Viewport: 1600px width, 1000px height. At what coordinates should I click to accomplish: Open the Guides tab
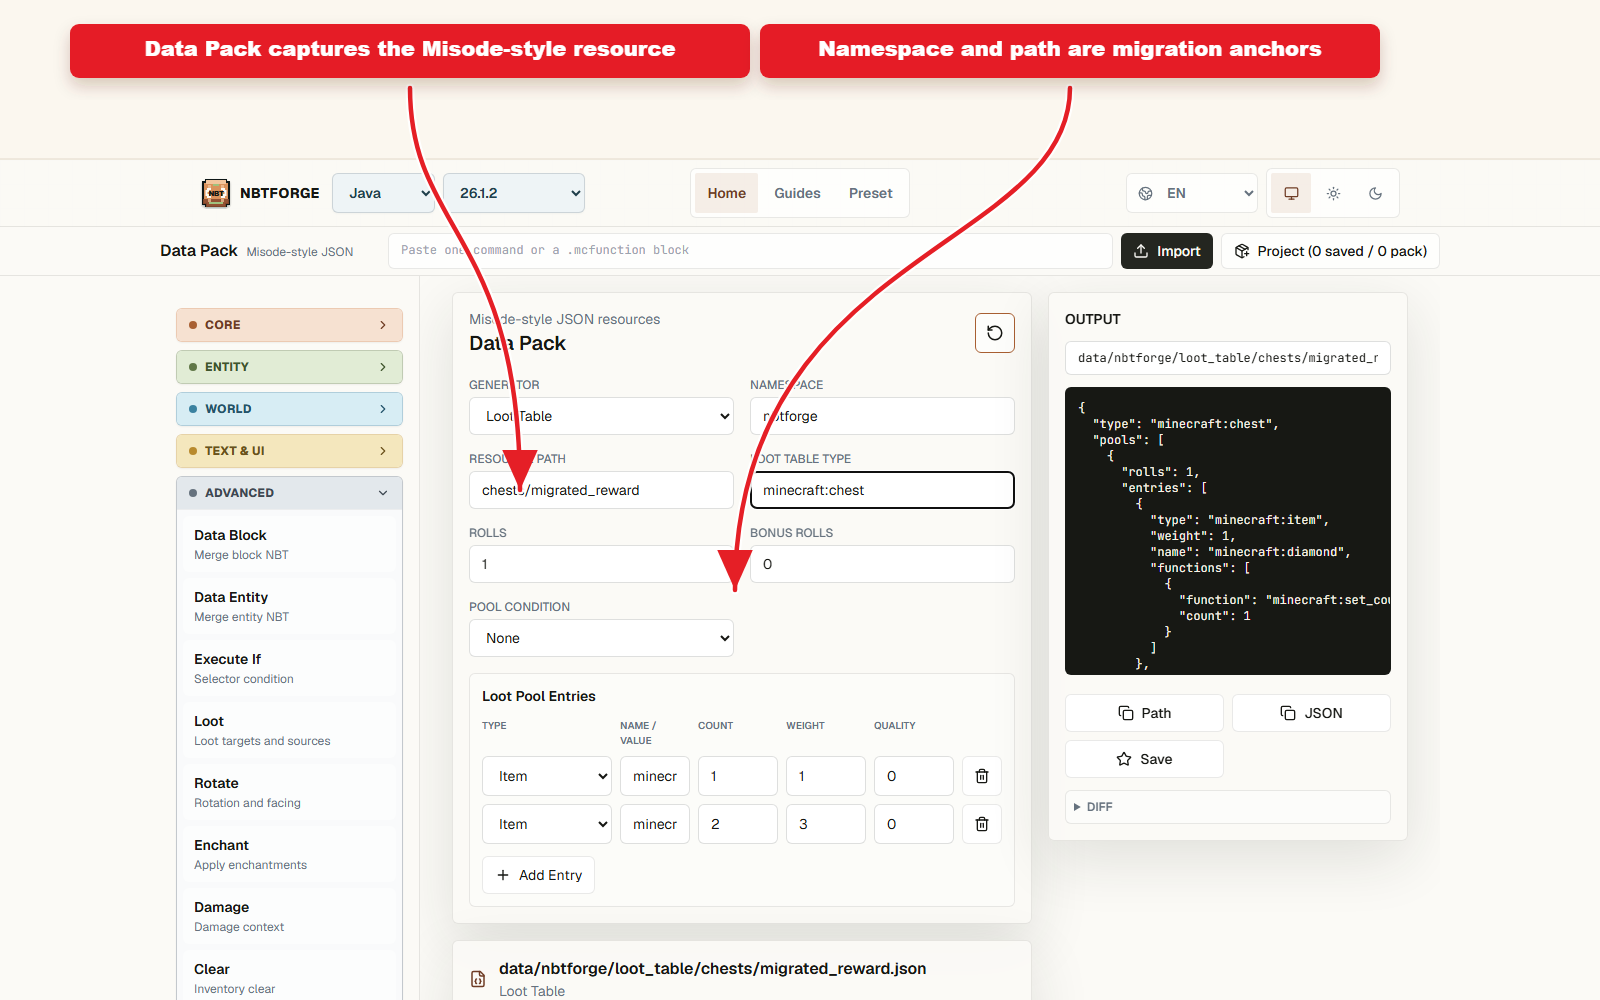coord(797,193)
